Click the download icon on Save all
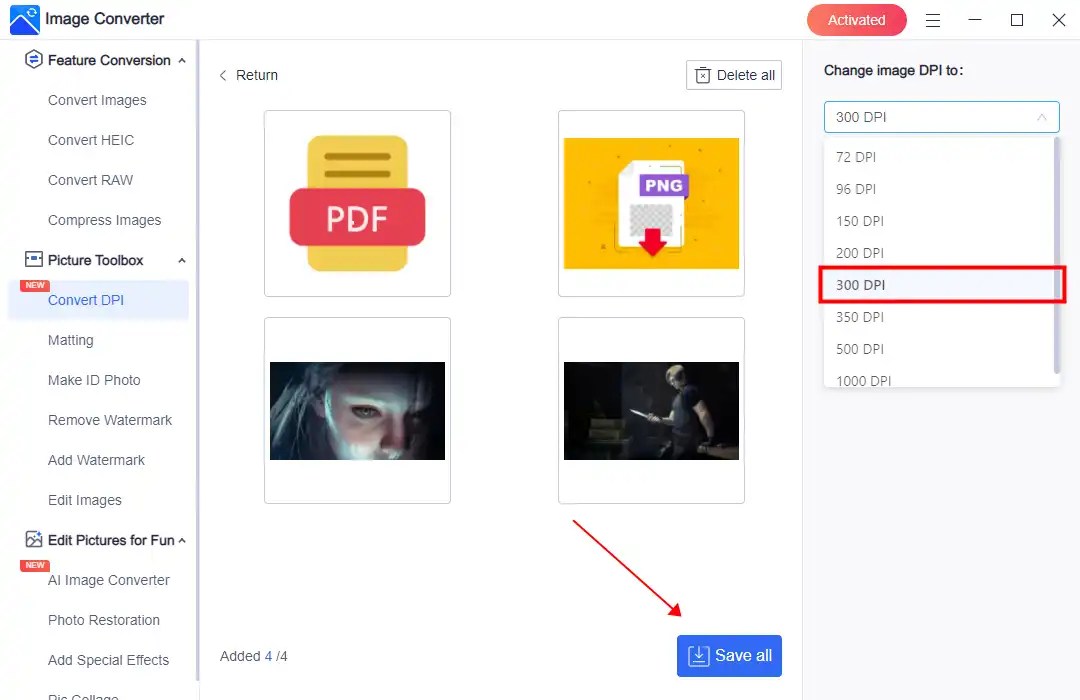The image size is (1080, 700). pyautogui.click(x=699, y=656)
